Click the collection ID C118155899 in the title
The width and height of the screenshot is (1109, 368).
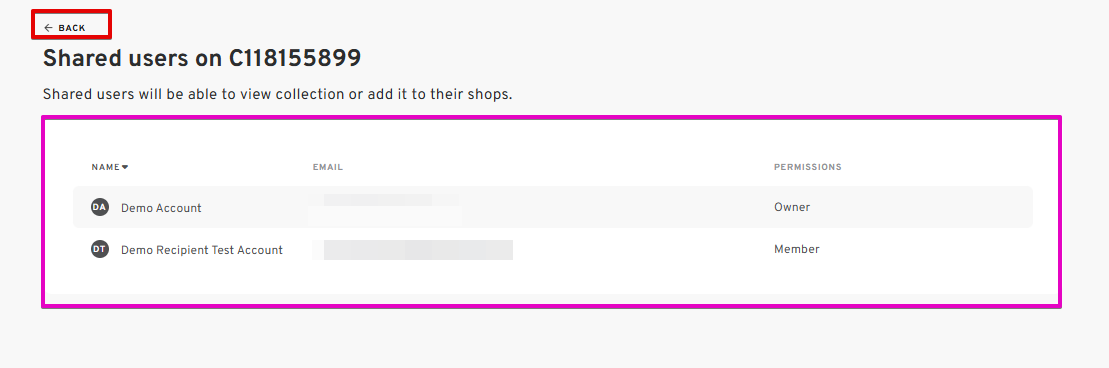tap(295, 59)
